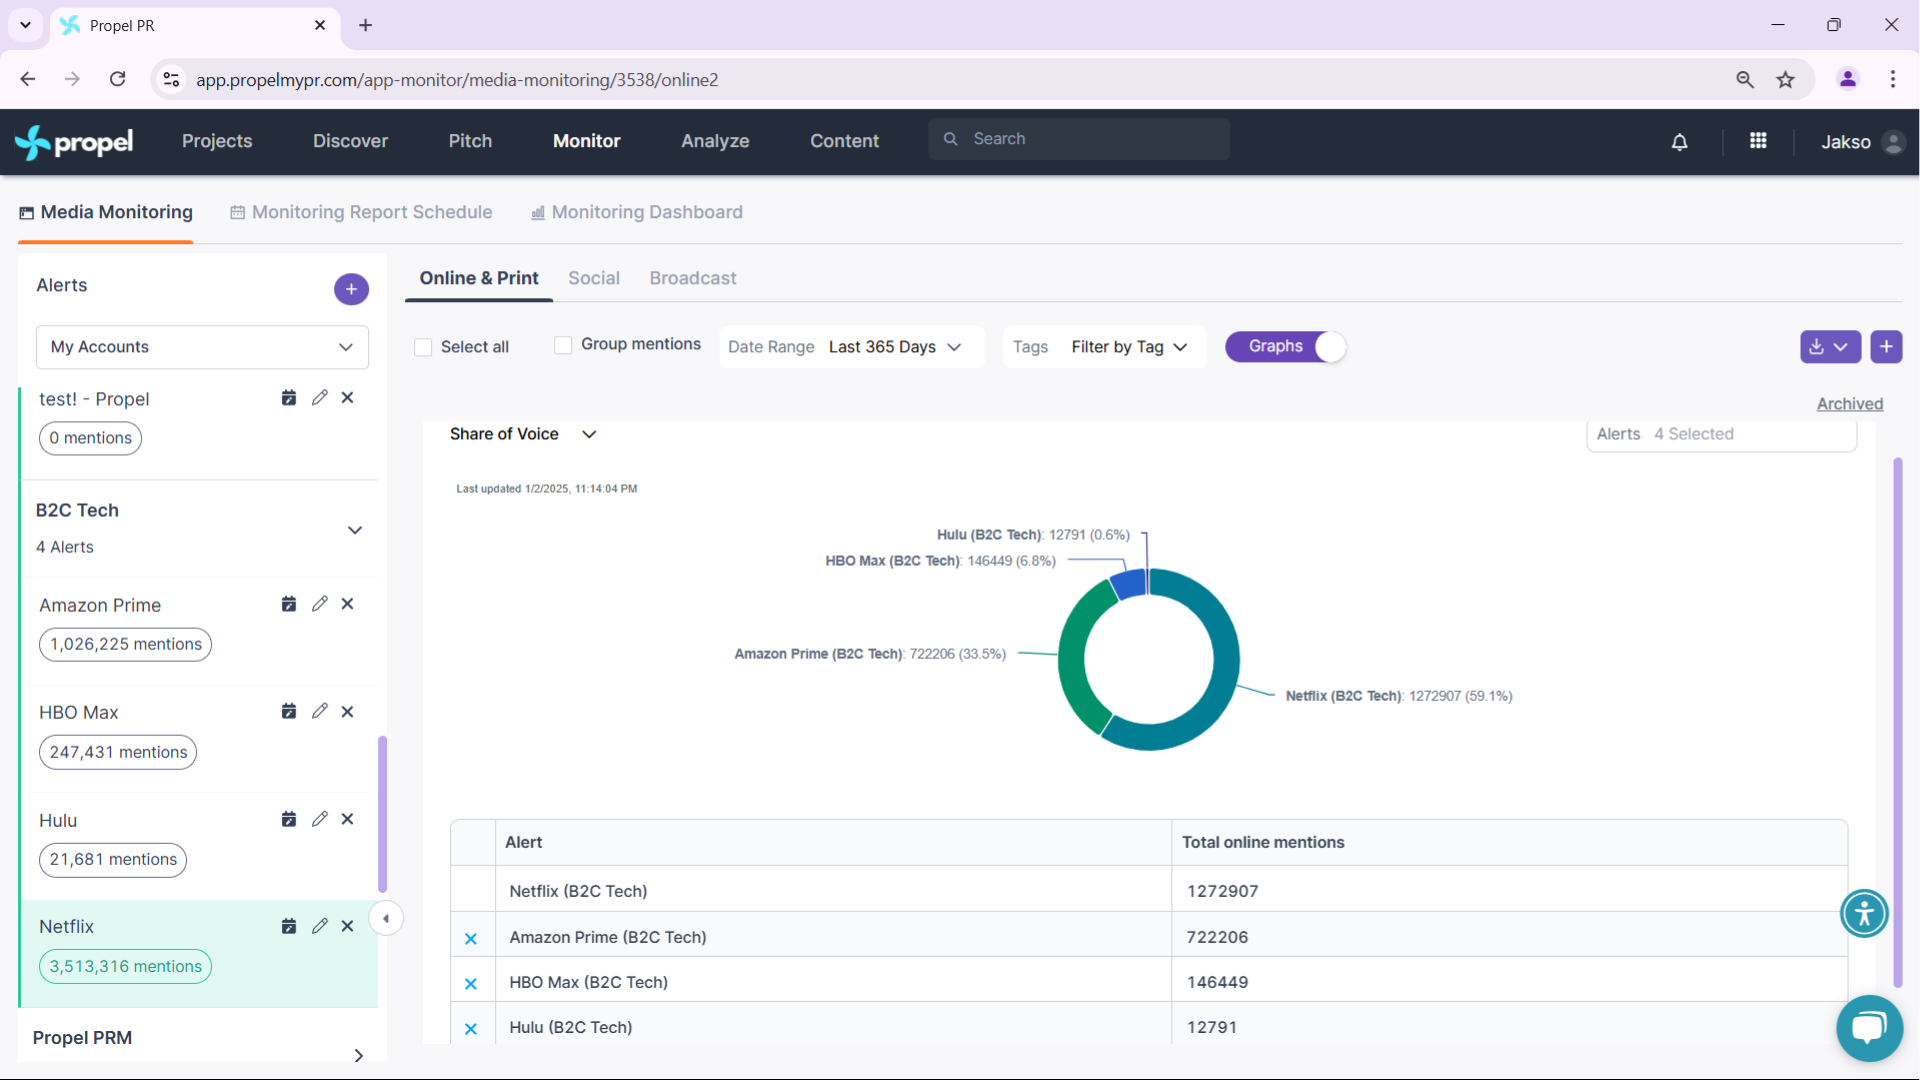Toggle the Graphs switch off
This screenshot has height=1080, width=1920.
pyautogui.click(x=1286, y=347)
